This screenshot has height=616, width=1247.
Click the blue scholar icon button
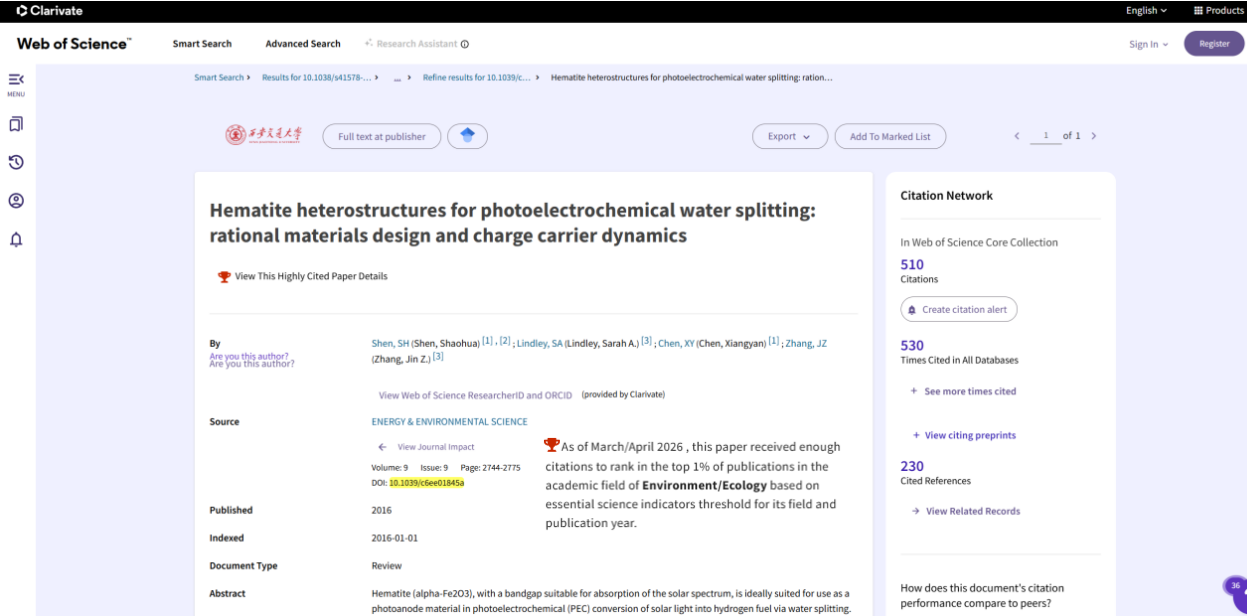pyautogui.click(x=467, y=136)
